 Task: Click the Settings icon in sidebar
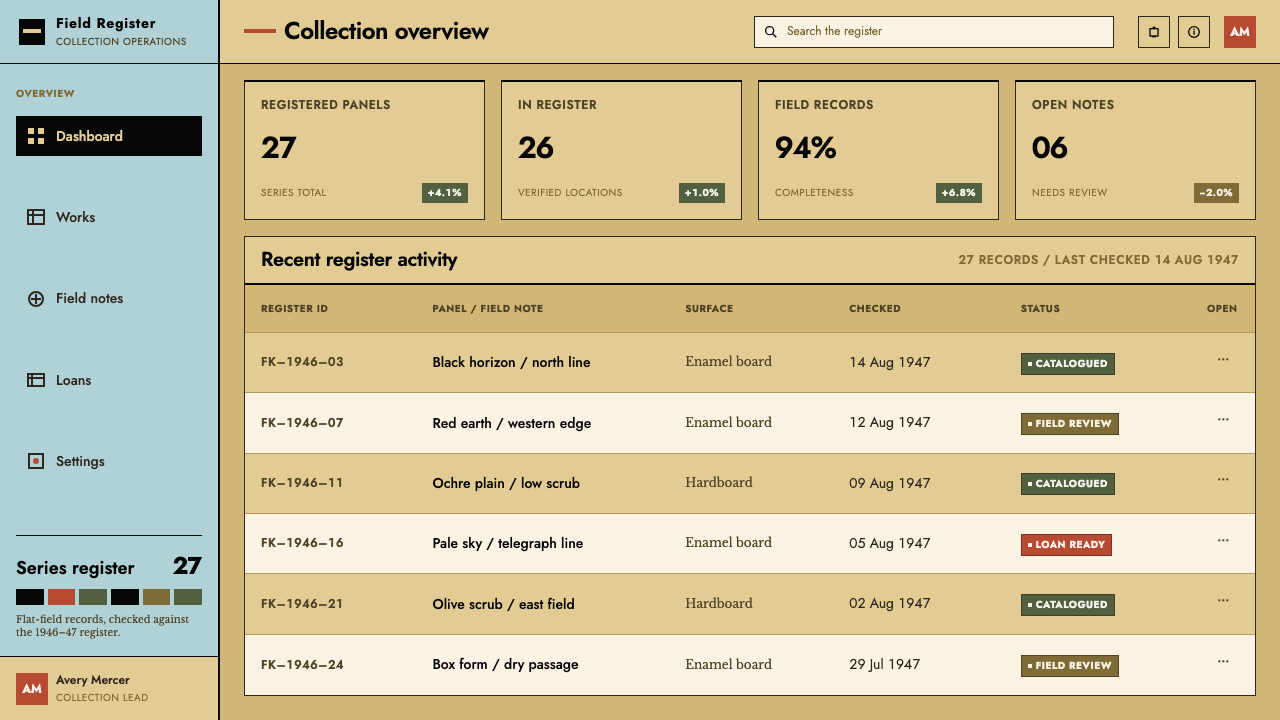click(36, 461)
